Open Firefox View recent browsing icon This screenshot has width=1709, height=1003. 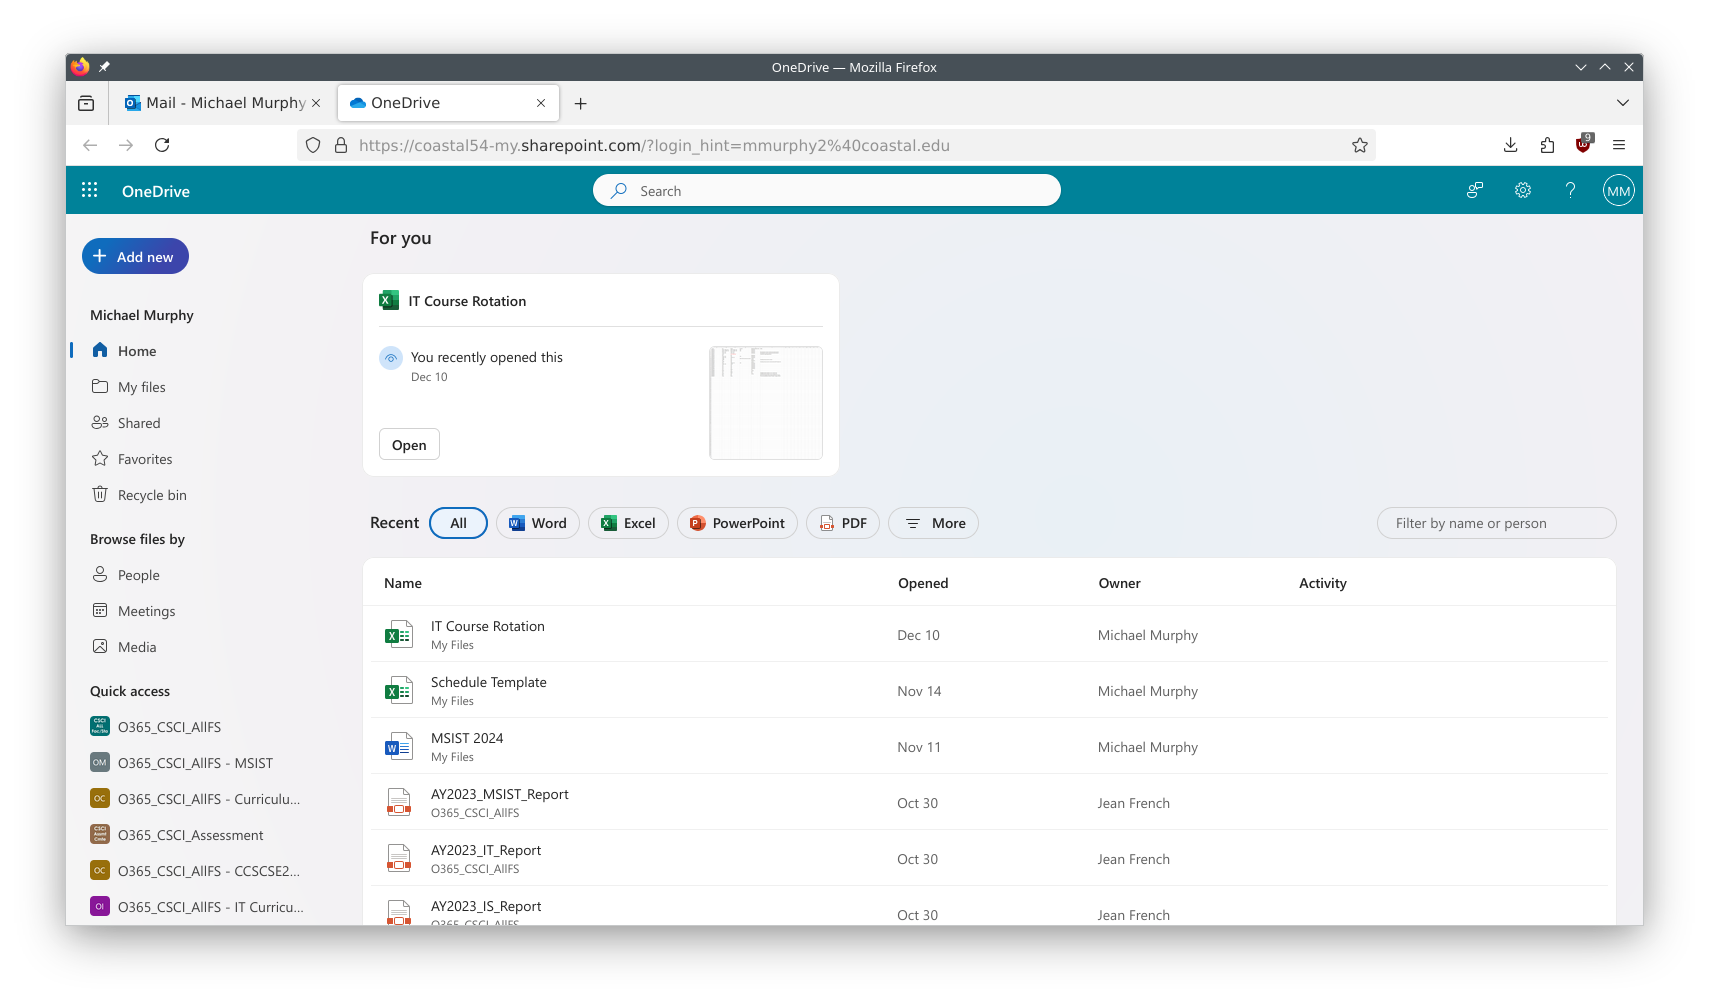86,103
